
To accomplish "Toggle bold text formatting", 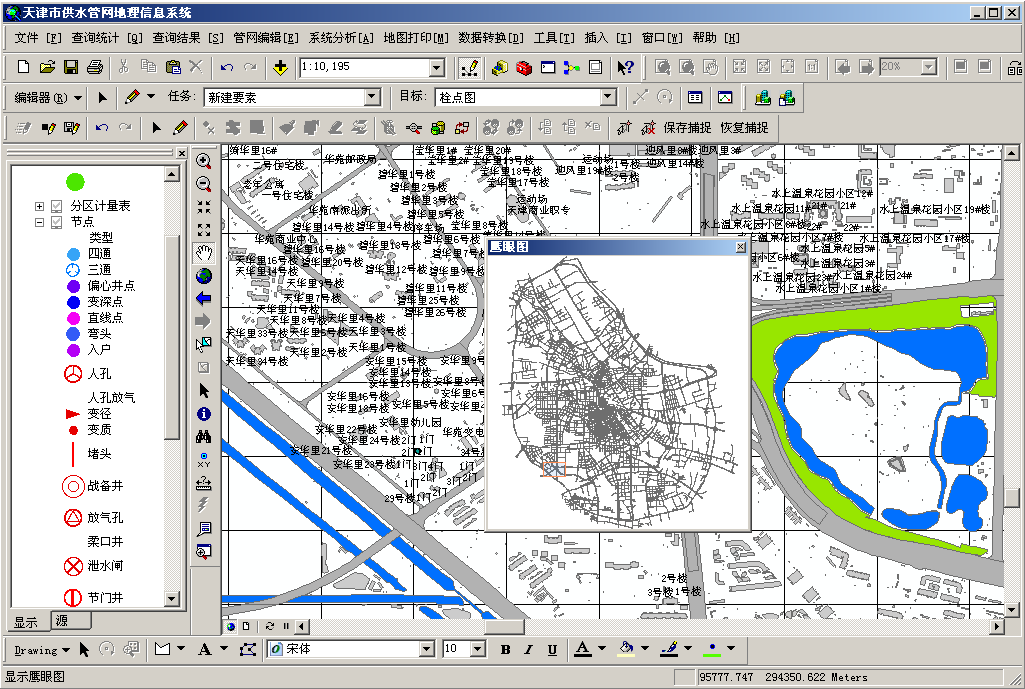I will [x=505, y=650].
